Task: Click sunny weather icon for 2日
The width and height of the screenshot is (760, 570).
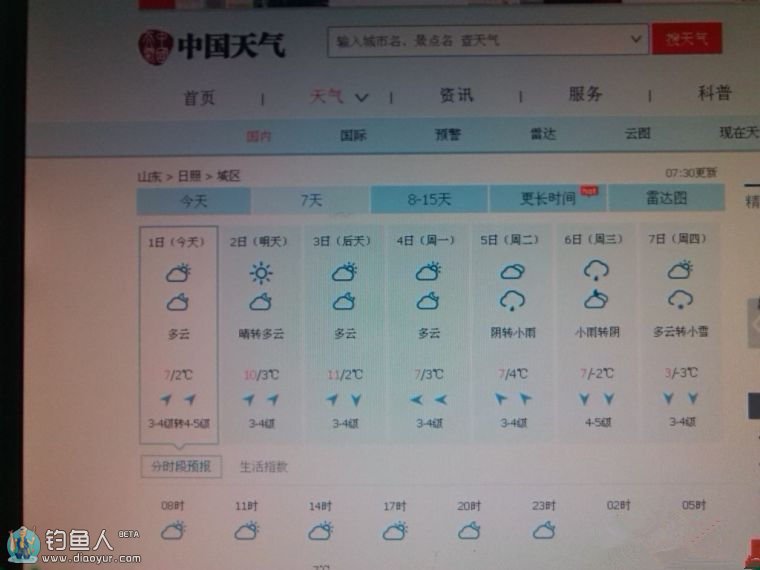Action: click(261, 272)
